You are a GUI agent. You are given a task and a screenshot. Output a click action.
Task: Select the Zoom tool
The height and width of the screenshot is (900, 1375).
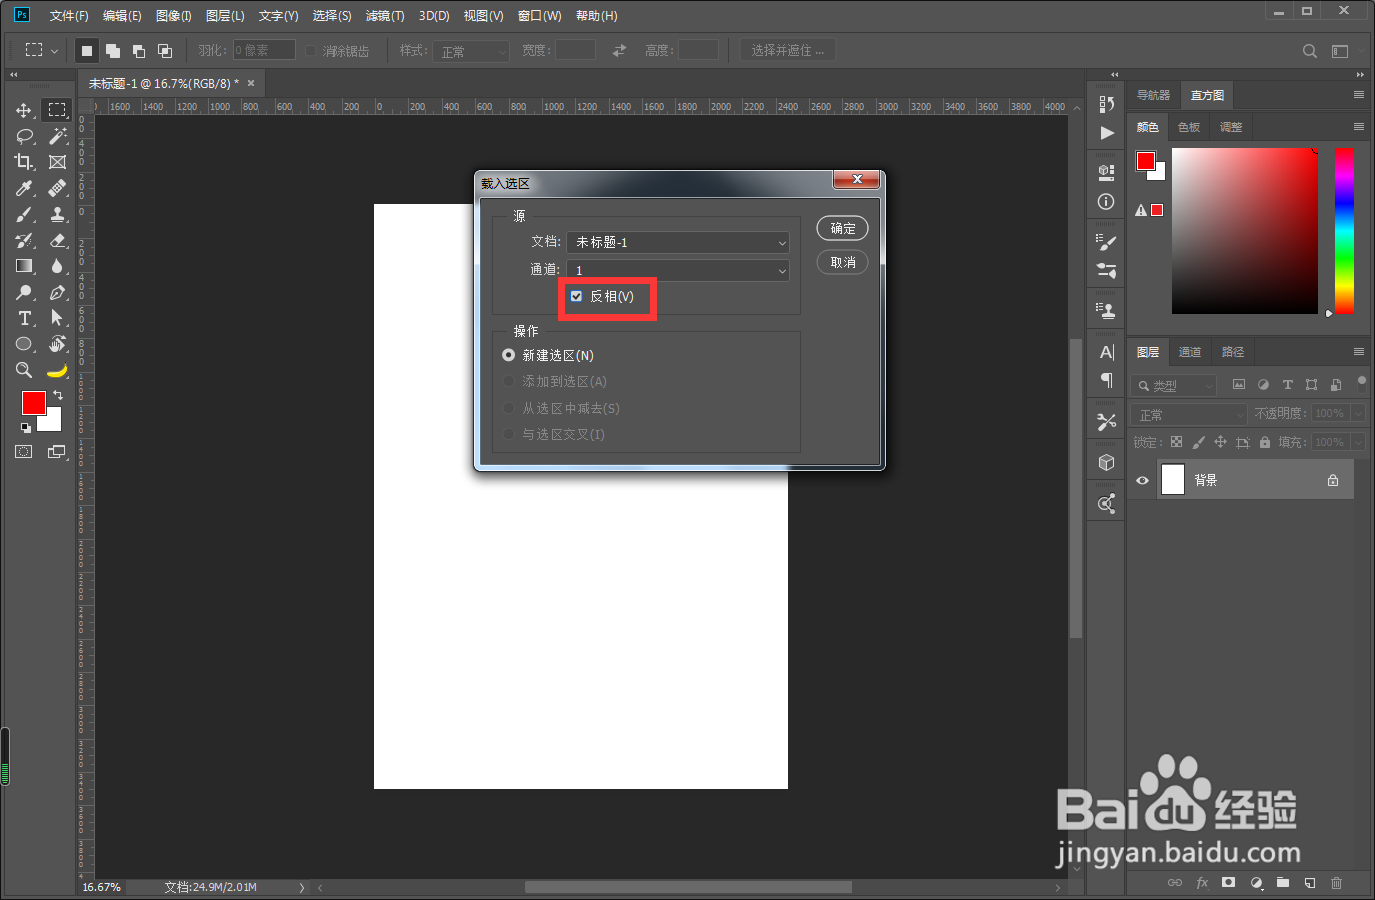pyautogui.click(x=24, y=370)
